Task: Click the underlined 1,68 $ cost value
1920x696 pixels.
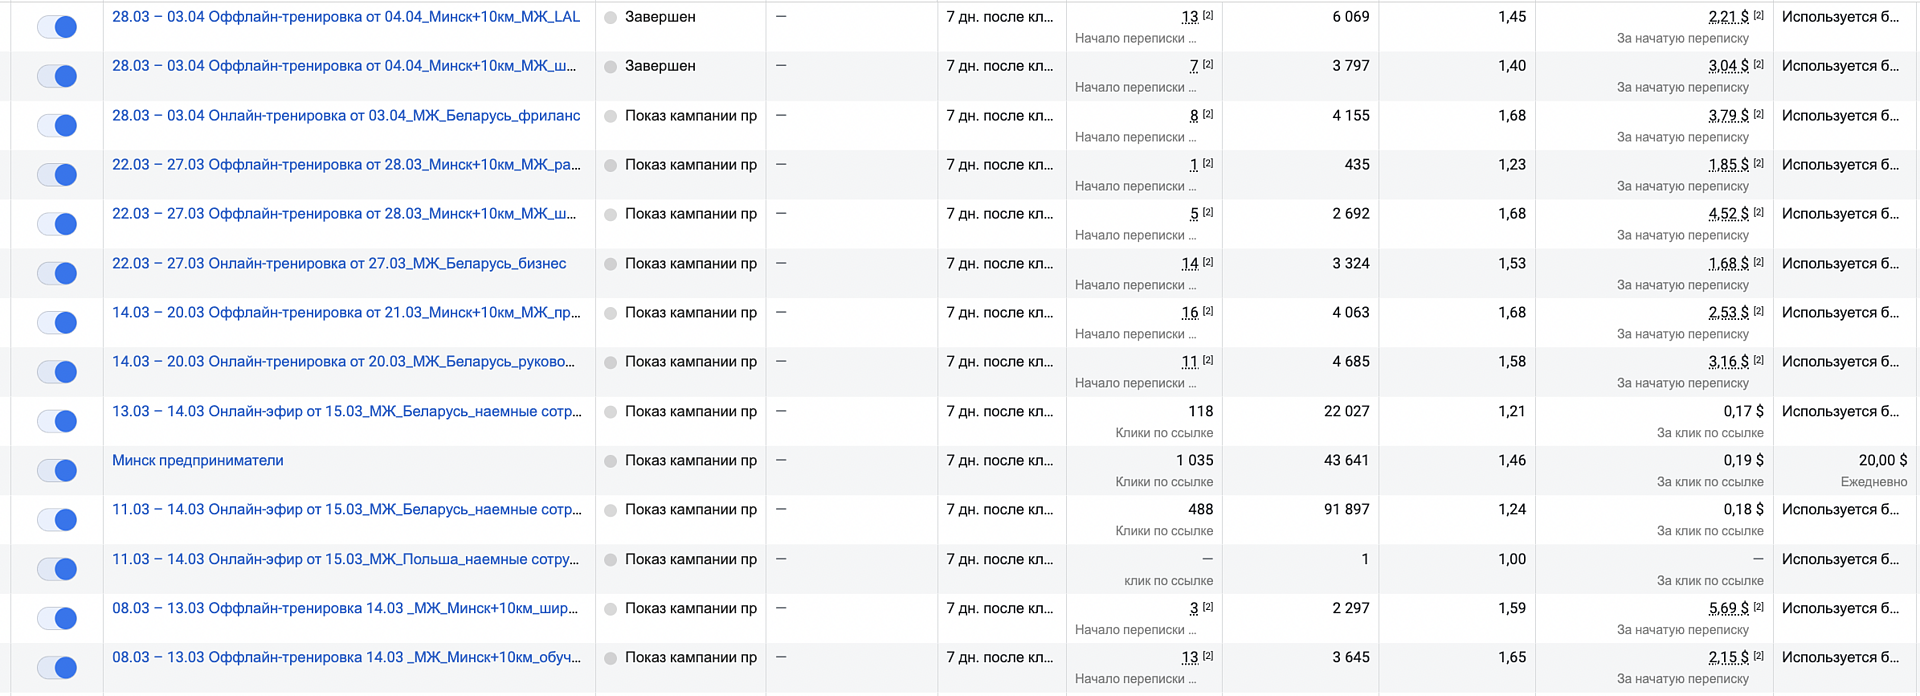Action: coord(1728,263)
